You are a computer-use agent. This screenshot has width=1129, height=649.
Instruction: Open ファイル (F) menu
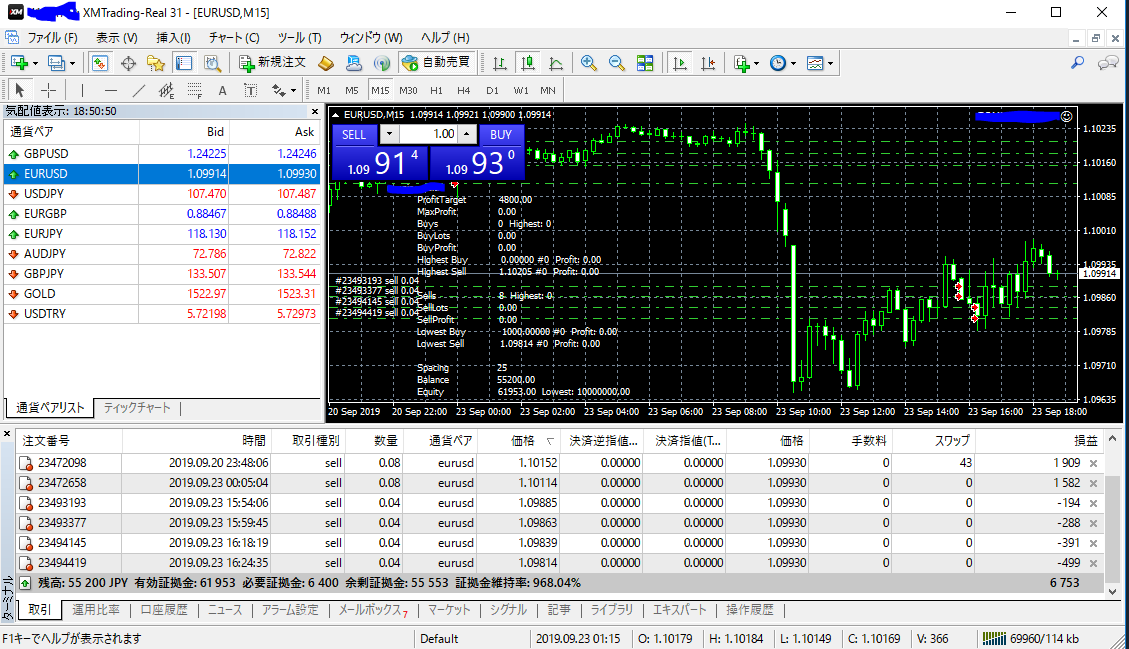(52, 37)
